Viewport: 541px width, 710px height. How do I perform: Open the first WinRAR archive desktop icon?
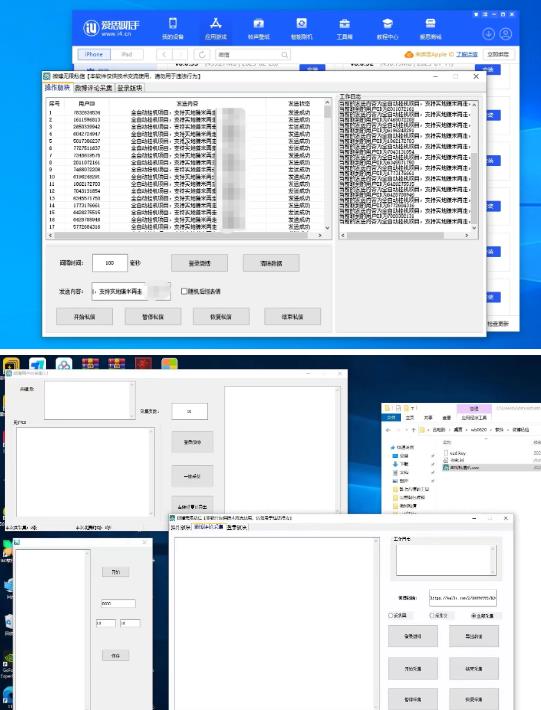[90, 363]
